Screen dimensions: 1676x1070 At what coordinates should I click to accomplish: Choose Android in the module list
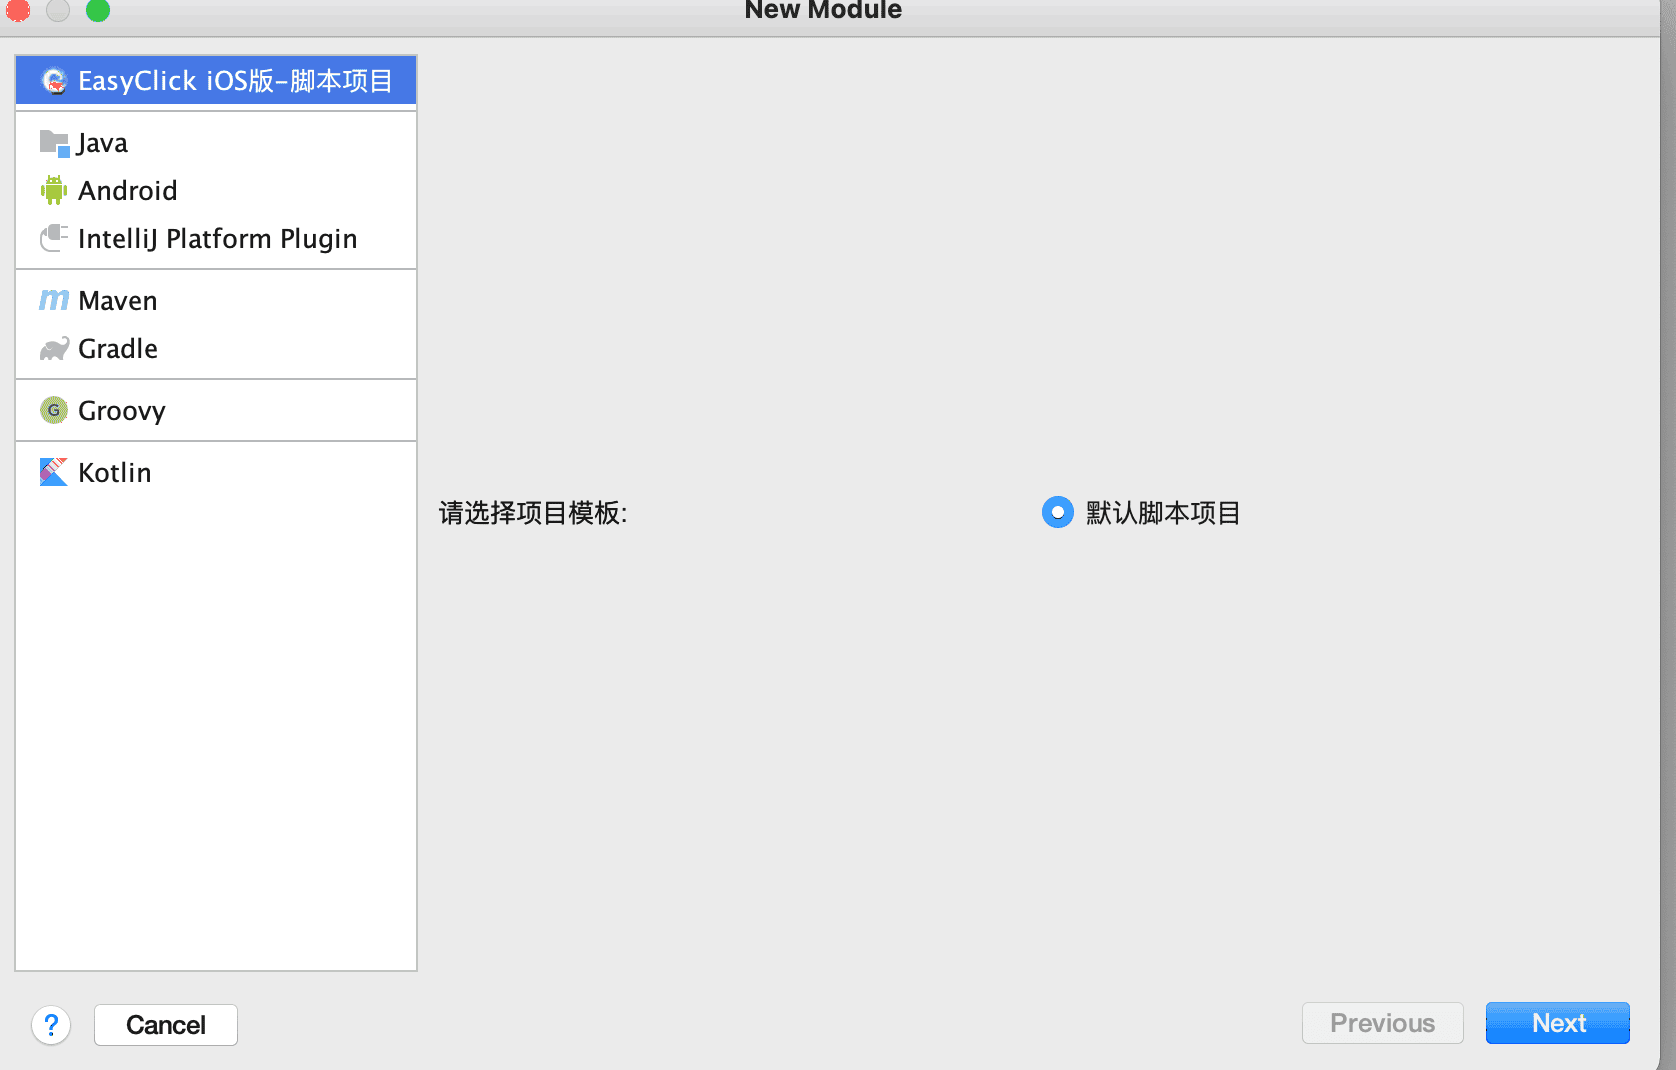(216, 190)
